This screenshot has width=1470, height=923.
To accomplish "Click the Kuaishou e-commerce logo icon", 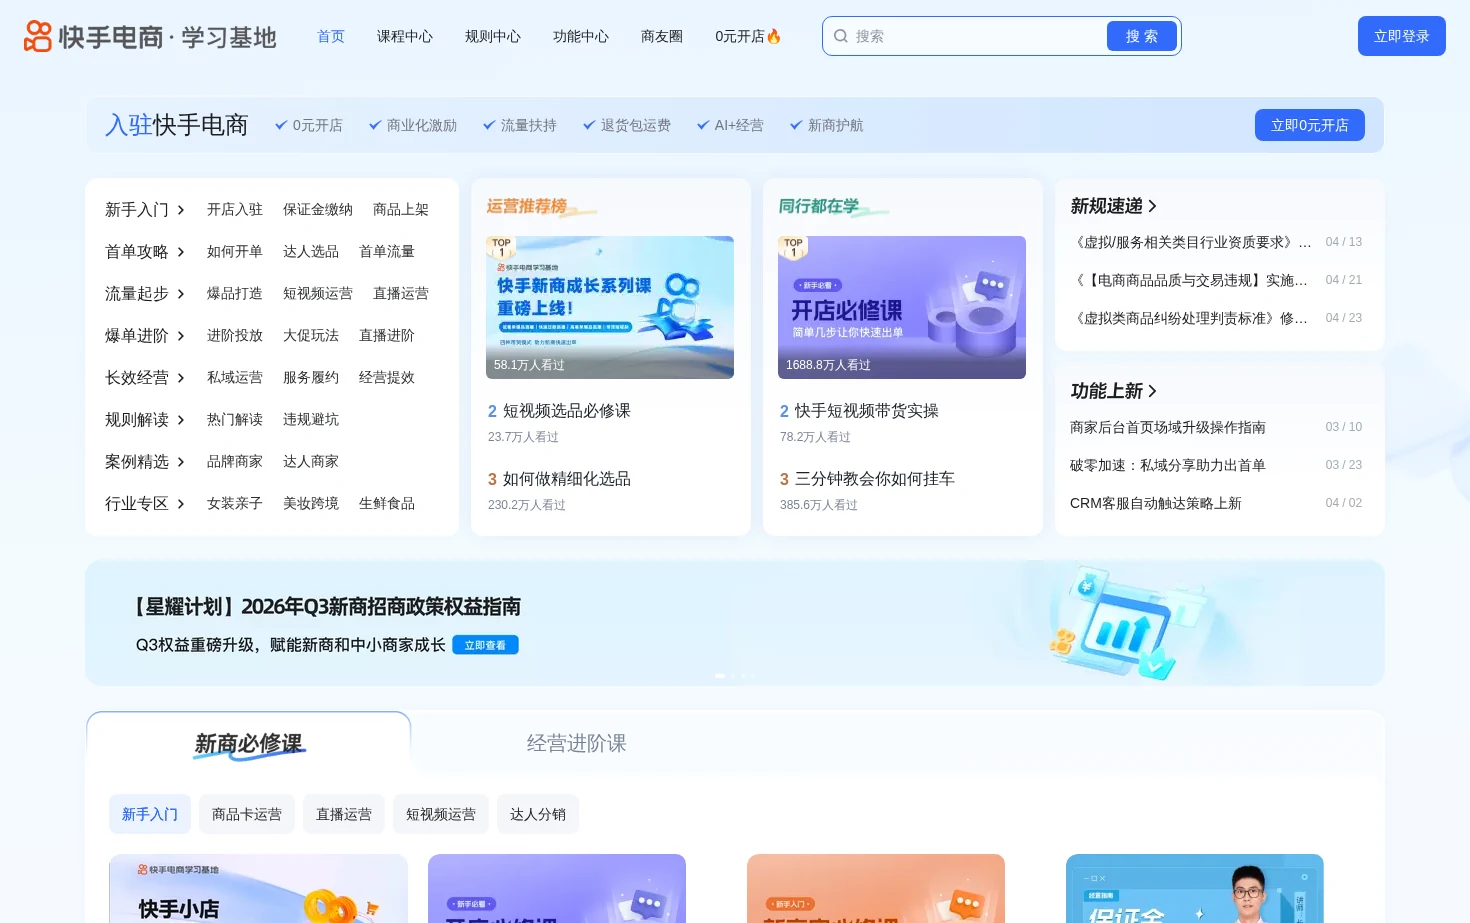I will click(x=38, y=36).
